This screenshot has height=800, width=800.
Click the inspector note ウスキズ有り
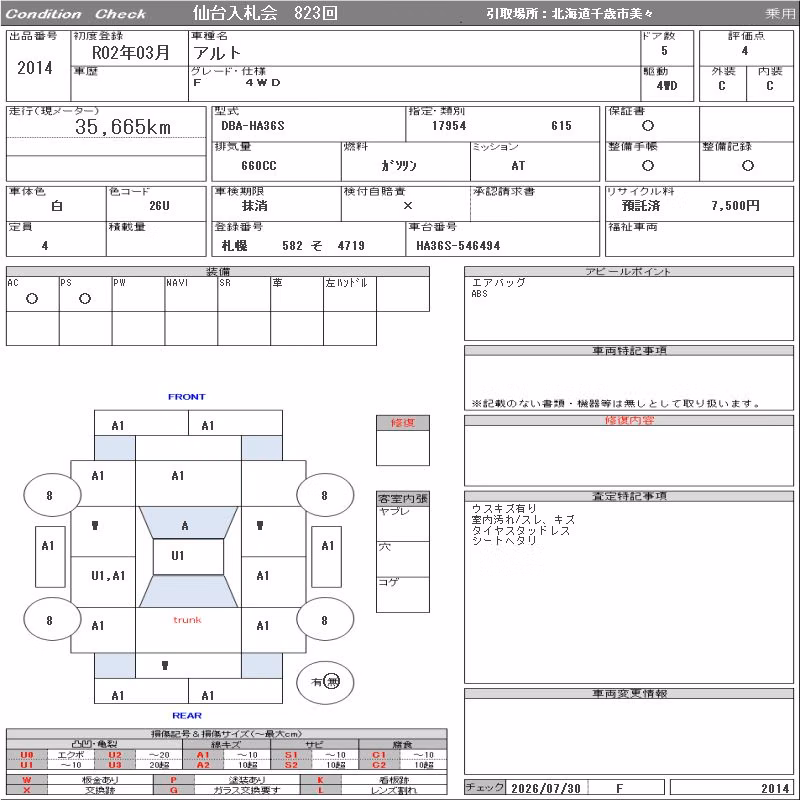(x=504, y=509)
